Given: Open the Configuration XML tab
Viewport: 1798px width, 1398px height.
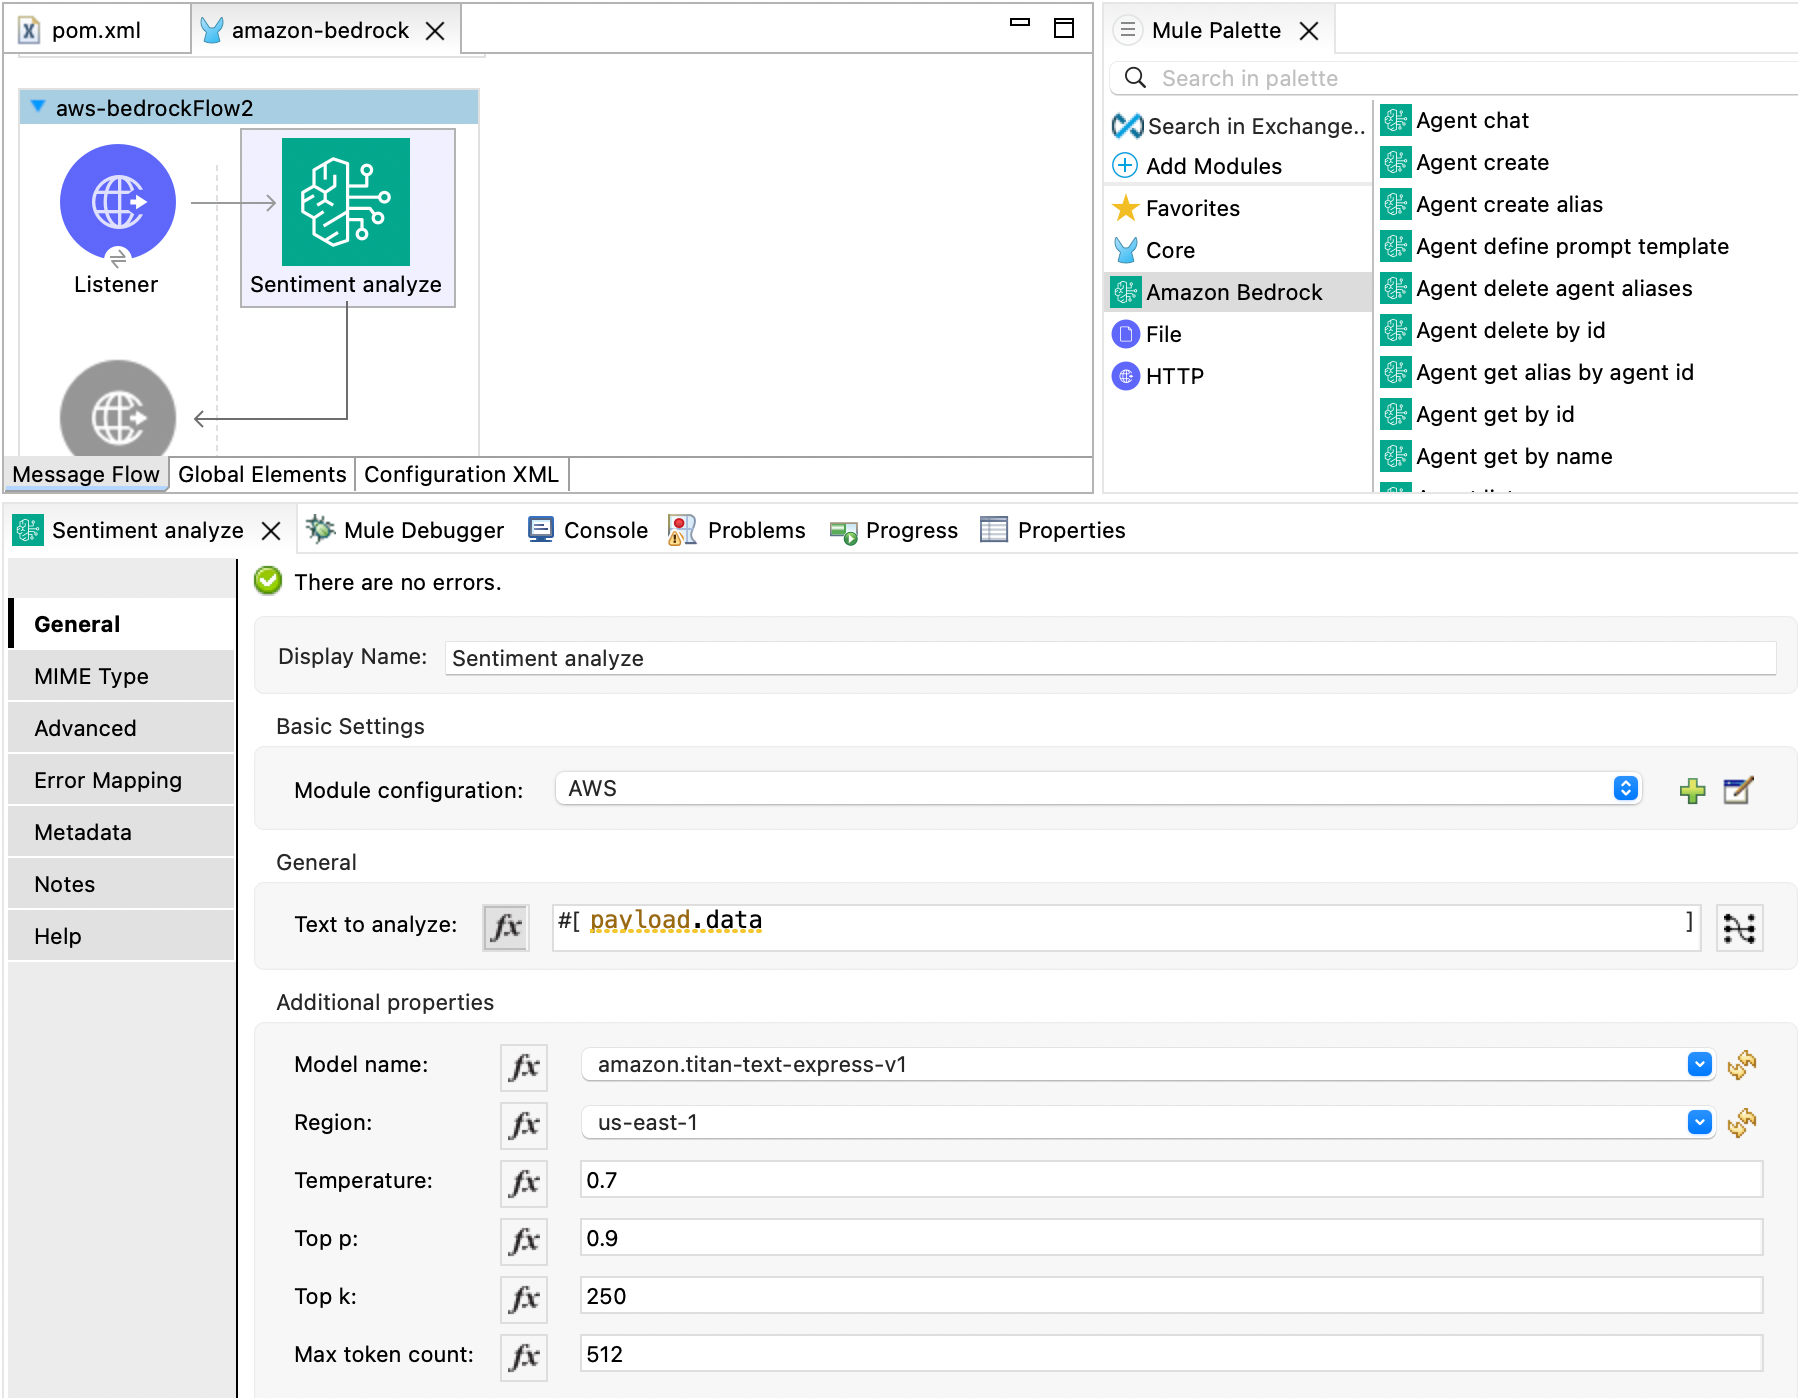Looking at the screenshot, I should (461, 474).
